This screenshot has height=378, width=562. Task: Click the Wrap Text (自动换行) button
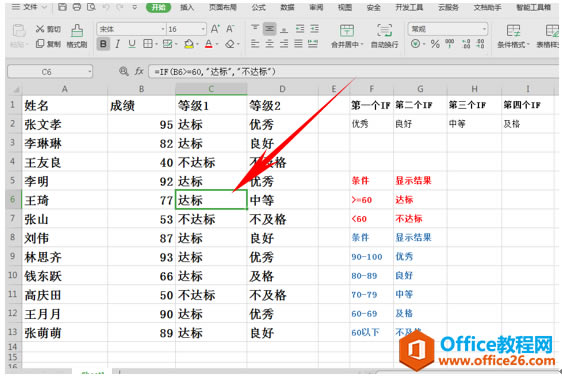coord(384,36)
